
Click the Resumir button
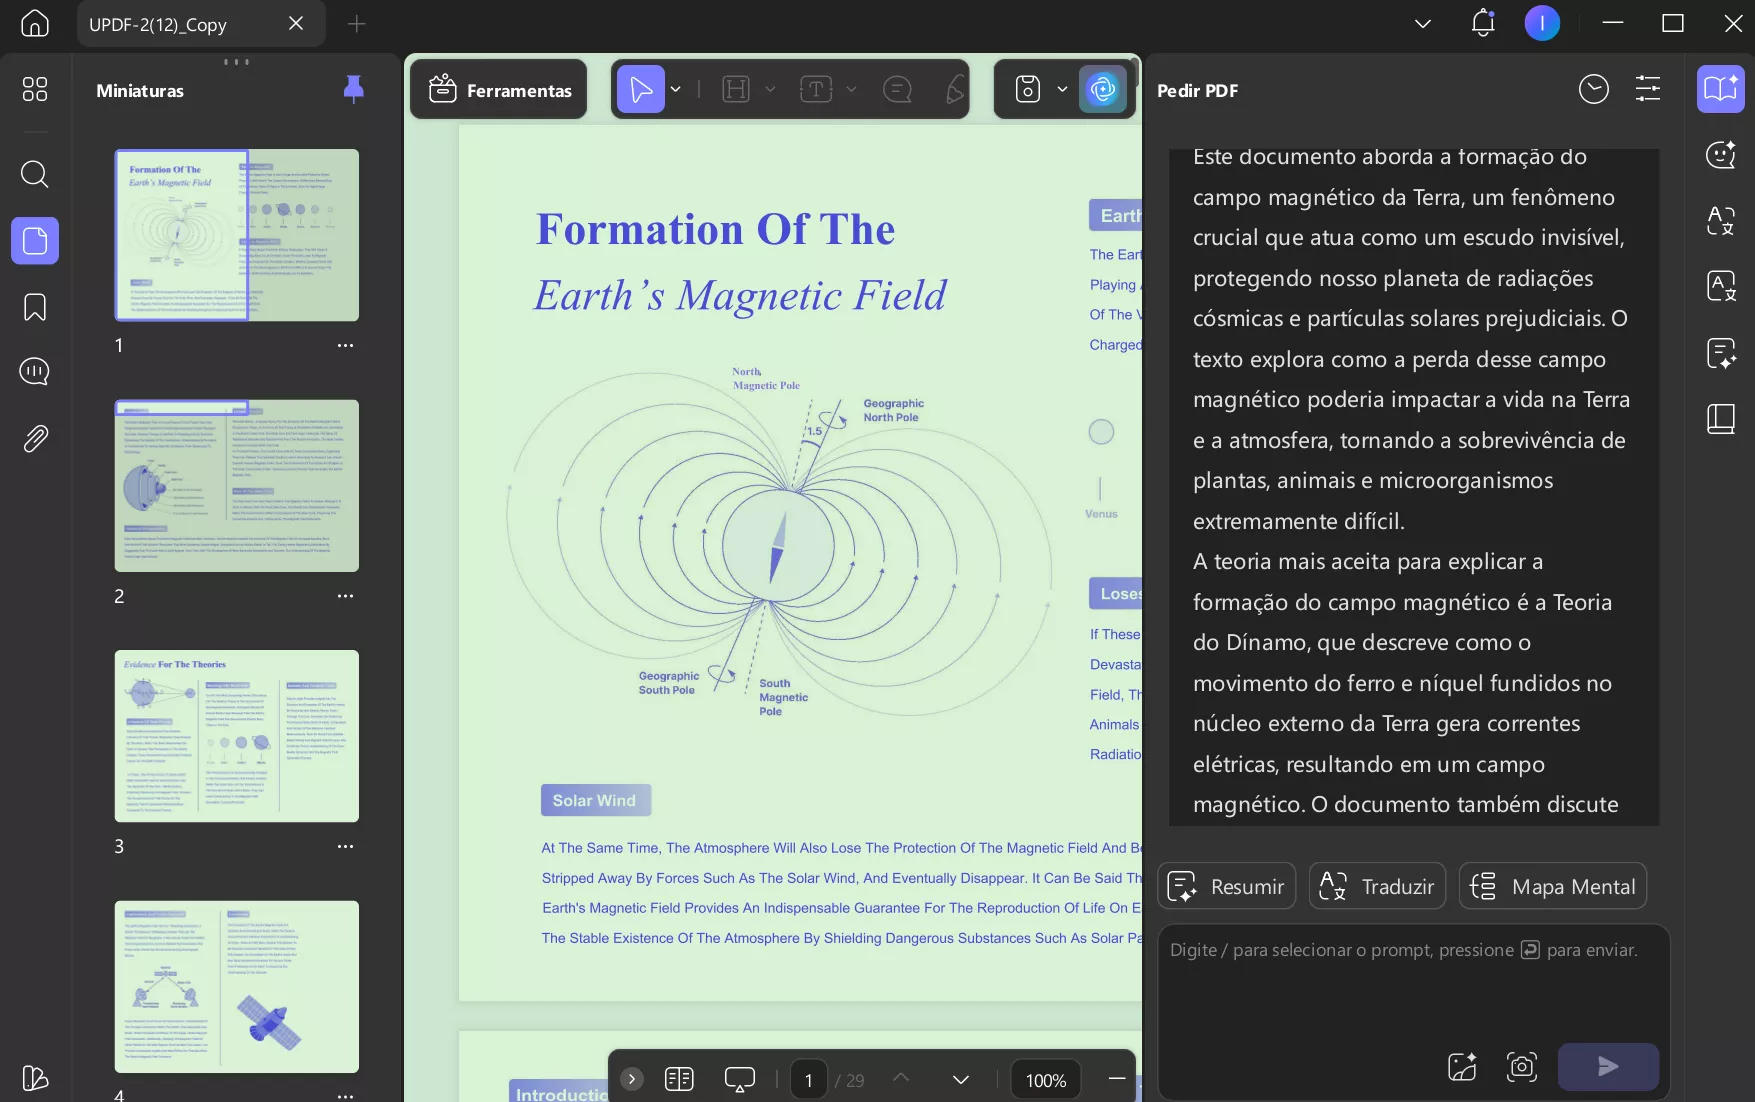click(1226, 886)
